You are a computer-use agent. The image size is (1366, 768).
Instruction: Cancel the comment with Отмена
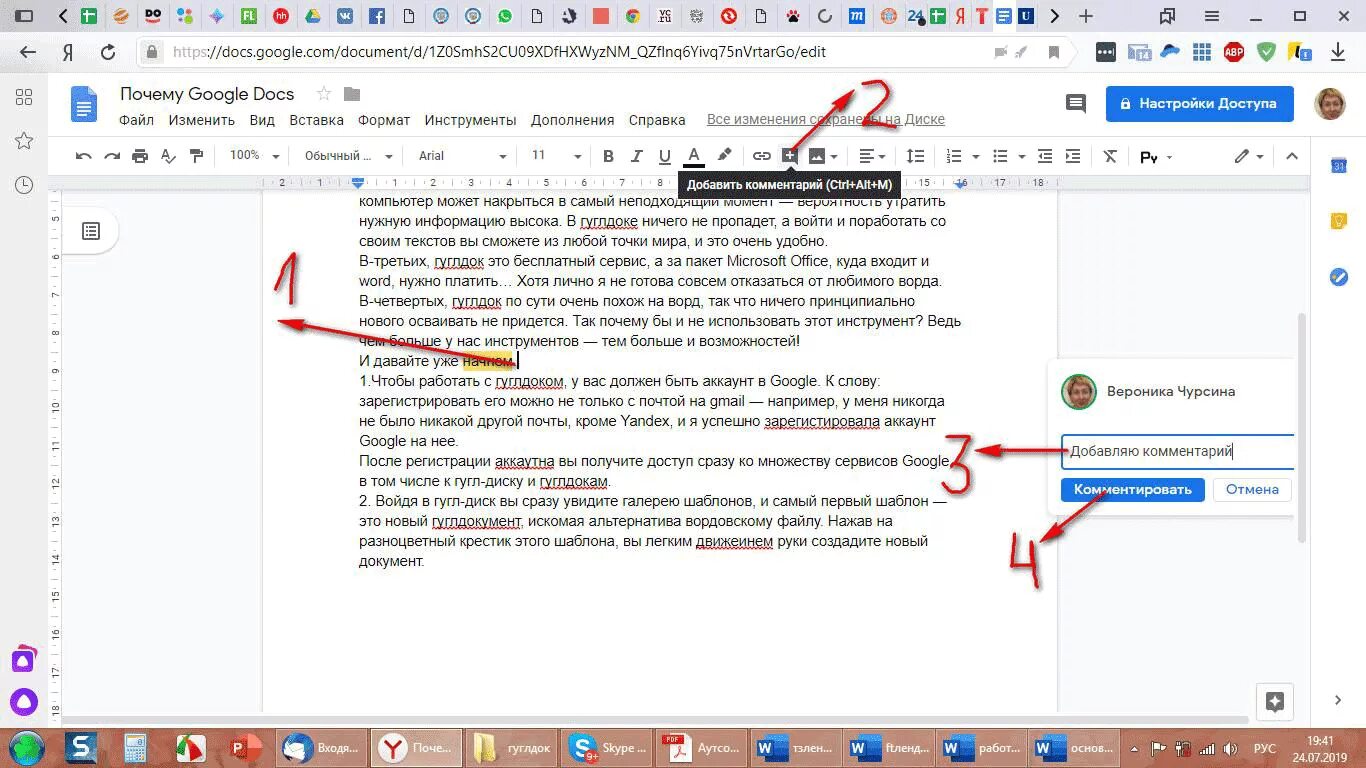click(1252, 489)
